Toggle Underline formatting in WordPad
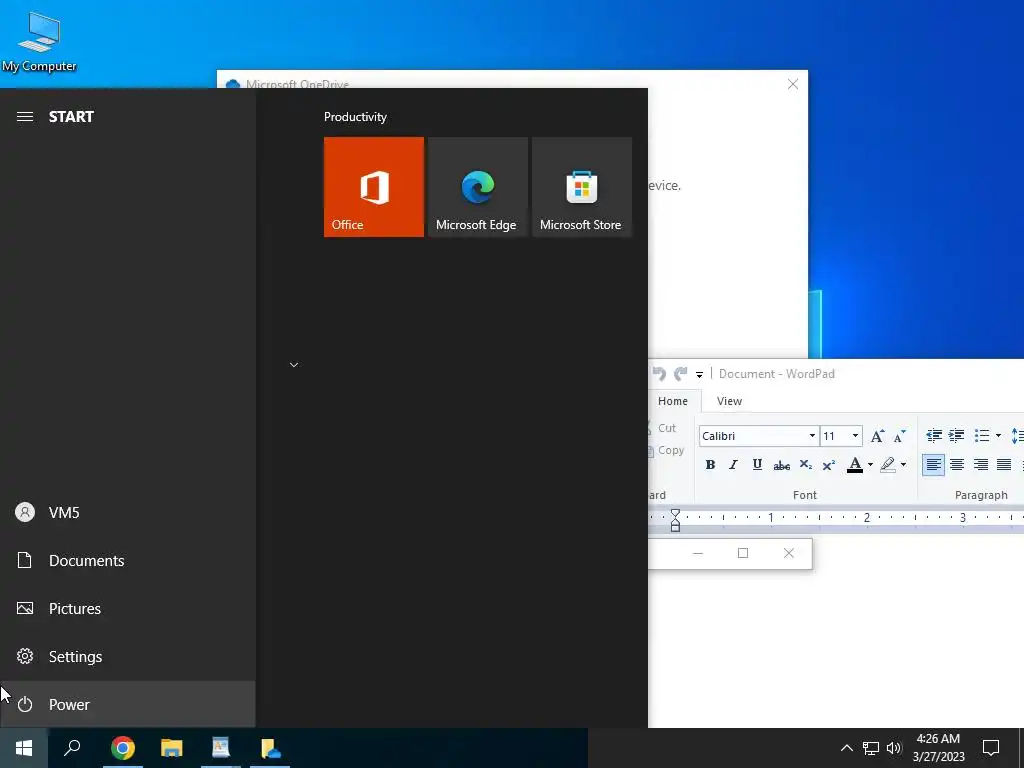This screenshot has height=768, width=1024. click(757, 464)
